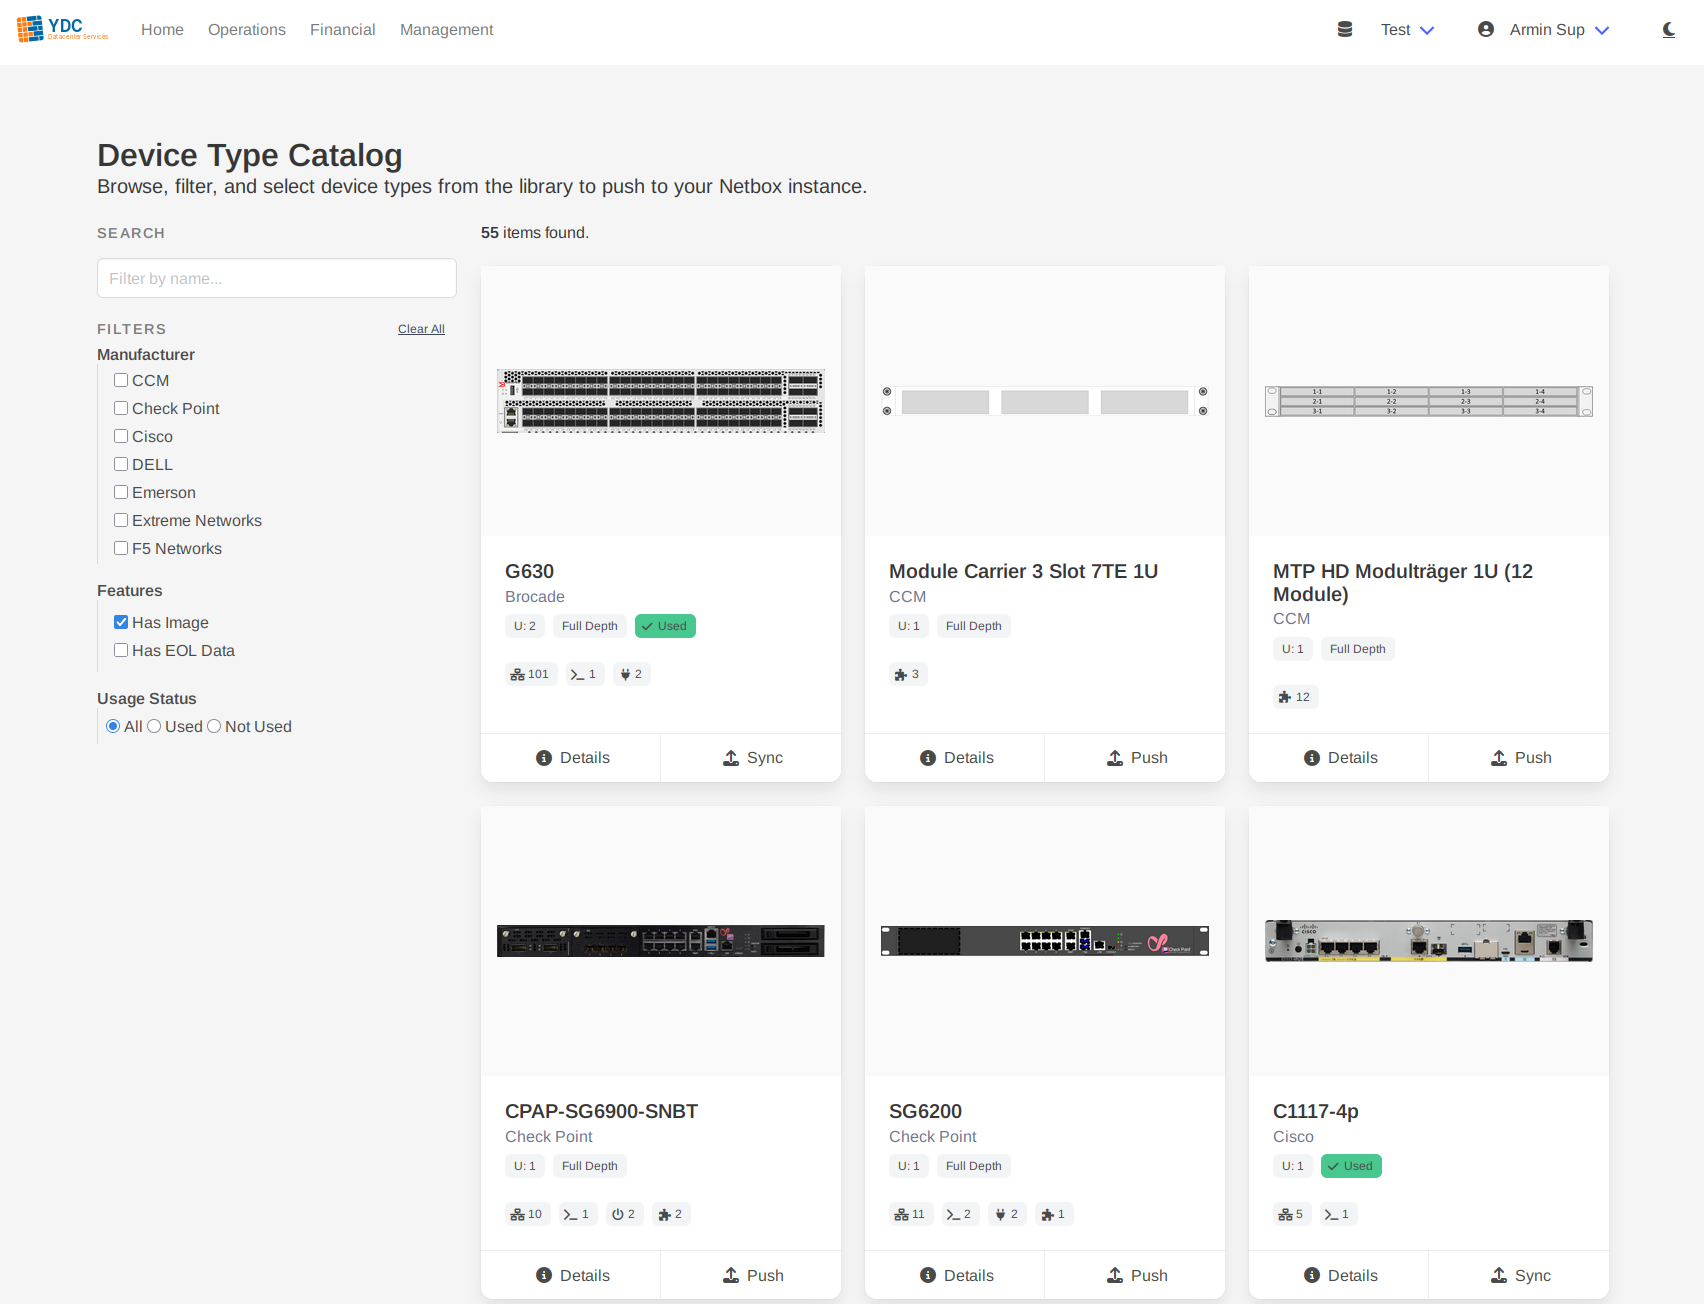Check the Emerson manufacturer filter

121,492
